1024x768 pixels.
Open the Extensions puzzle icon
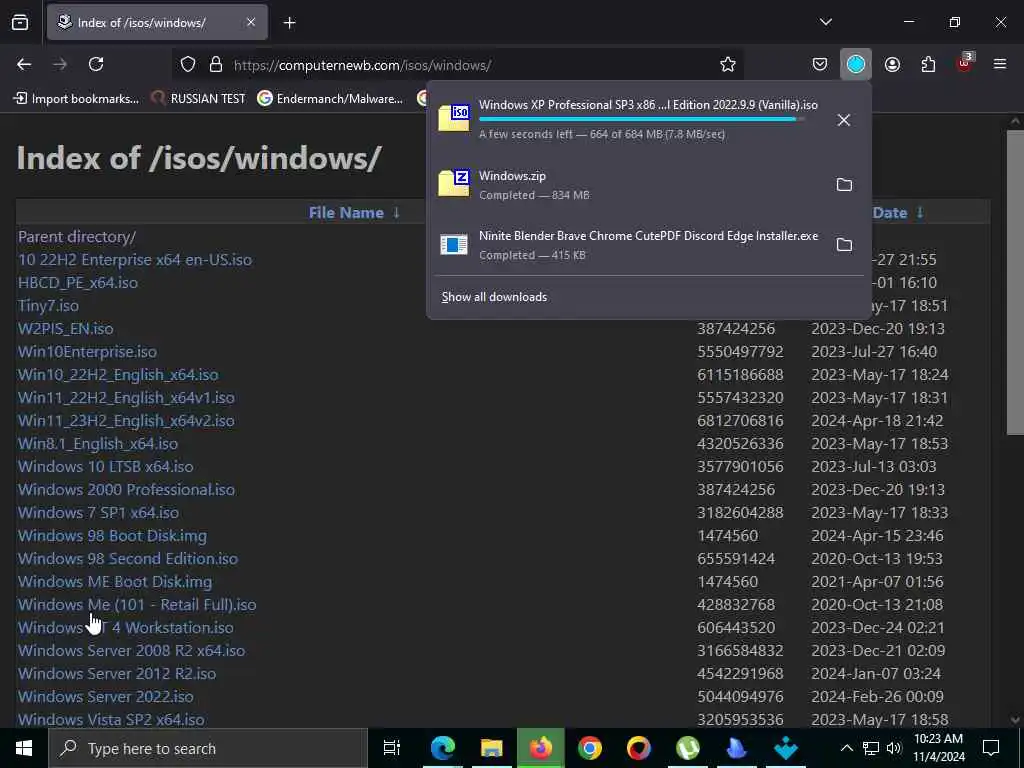click(x=928, y=64)
